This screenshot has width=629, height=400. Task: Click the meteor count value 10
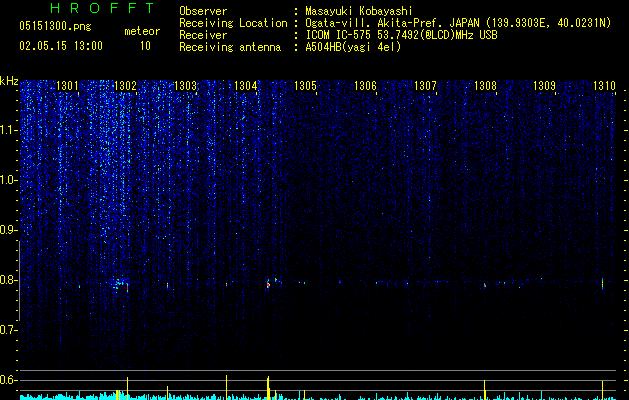pyautogui.click(x=145, y=46)
